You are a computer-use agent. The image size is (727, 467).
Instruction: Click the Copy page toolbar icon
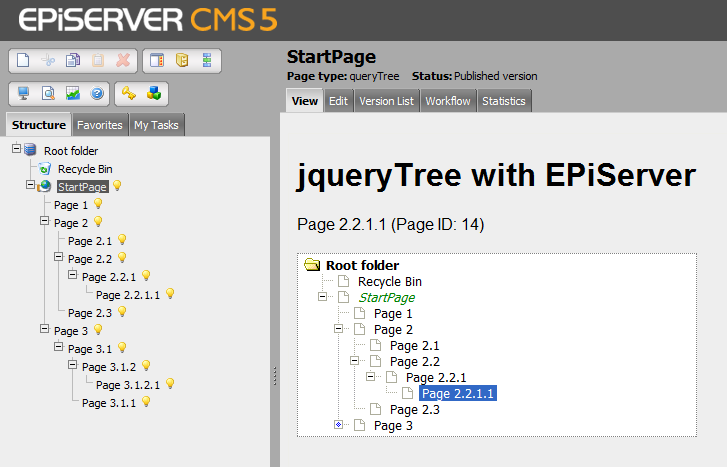(73, 60)
